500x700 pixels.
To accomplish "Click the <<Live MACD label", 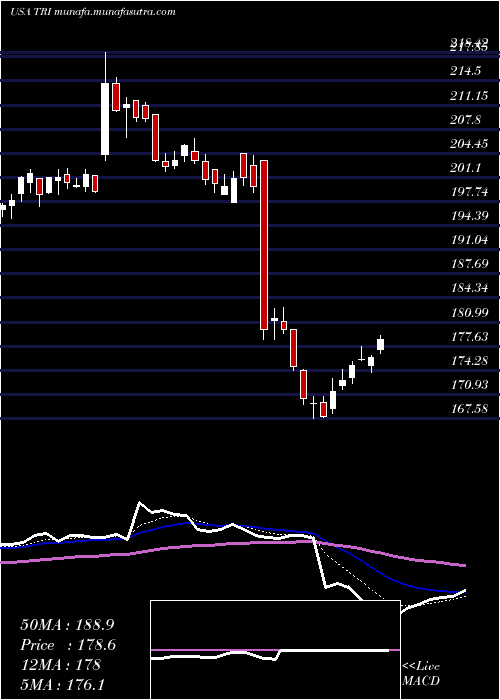I will tap(421, 673).
